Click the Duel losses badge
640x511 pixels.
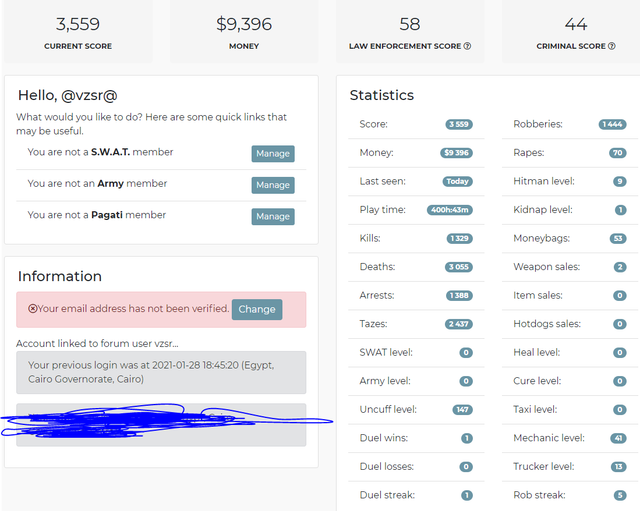(466, 467)
